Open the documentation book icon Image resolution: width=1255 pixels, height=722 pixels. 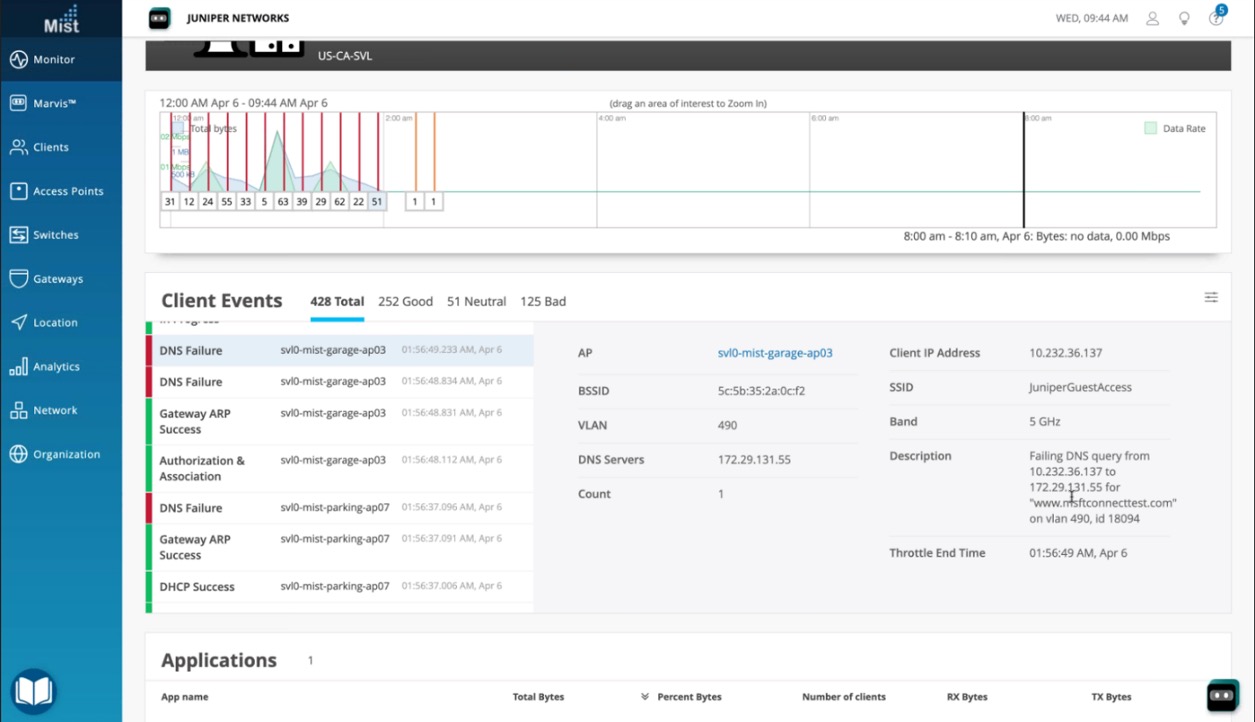(33, 691)
